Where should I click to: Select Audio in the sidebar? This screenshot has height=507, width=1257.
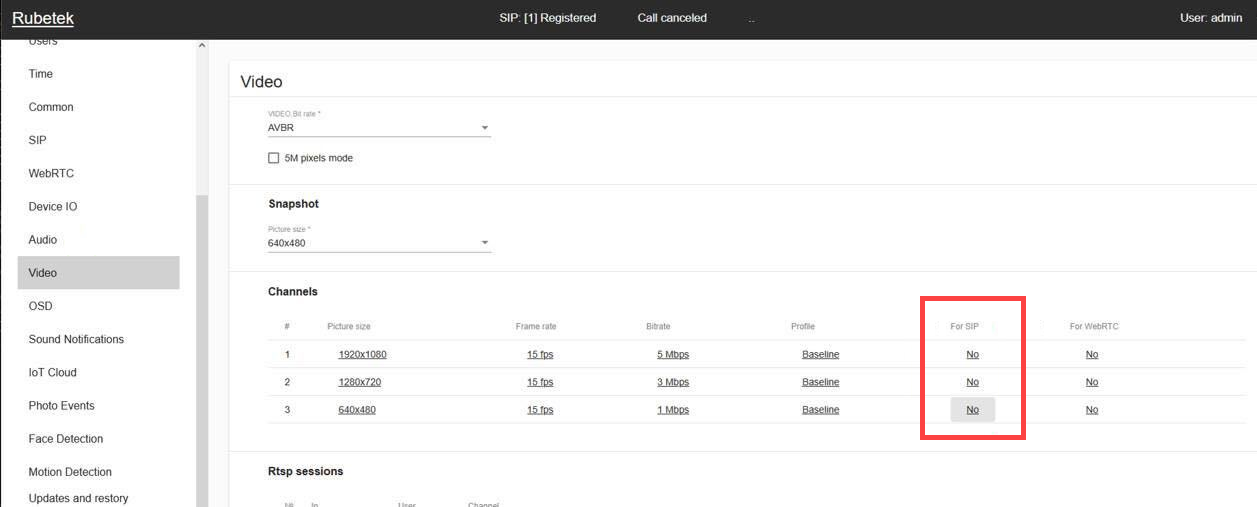click(43, 240)
